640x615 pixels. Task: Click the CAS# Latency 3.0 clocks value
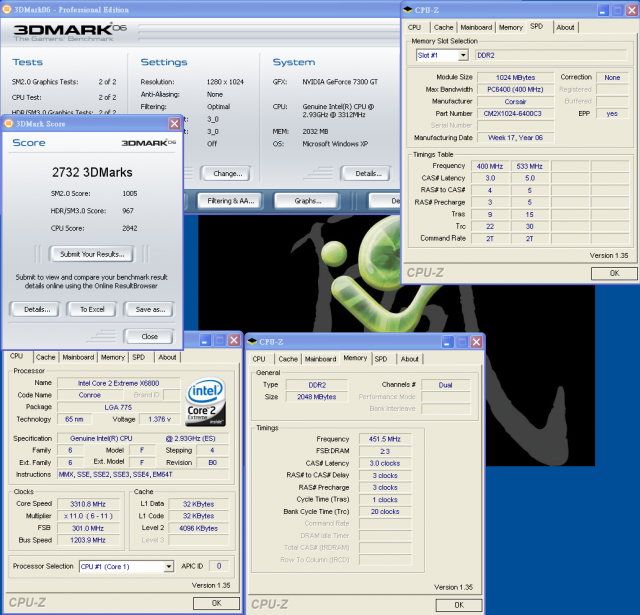click(385, 463)
